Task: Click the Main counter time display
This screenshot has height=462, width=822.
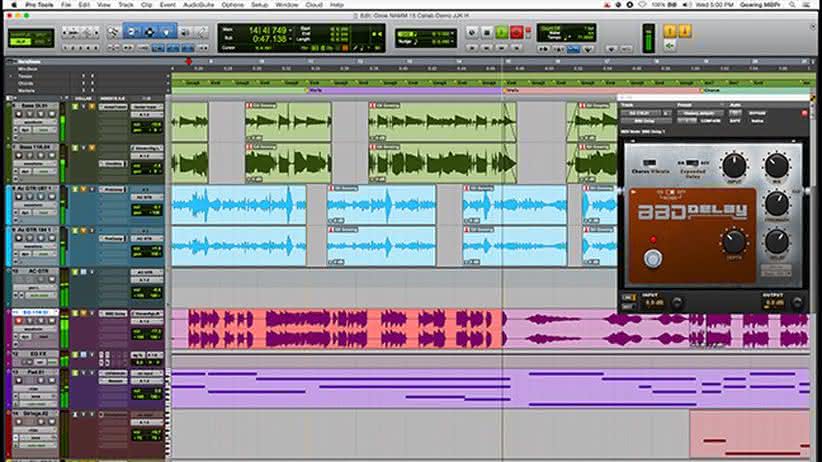Action: tap(267, 30)
